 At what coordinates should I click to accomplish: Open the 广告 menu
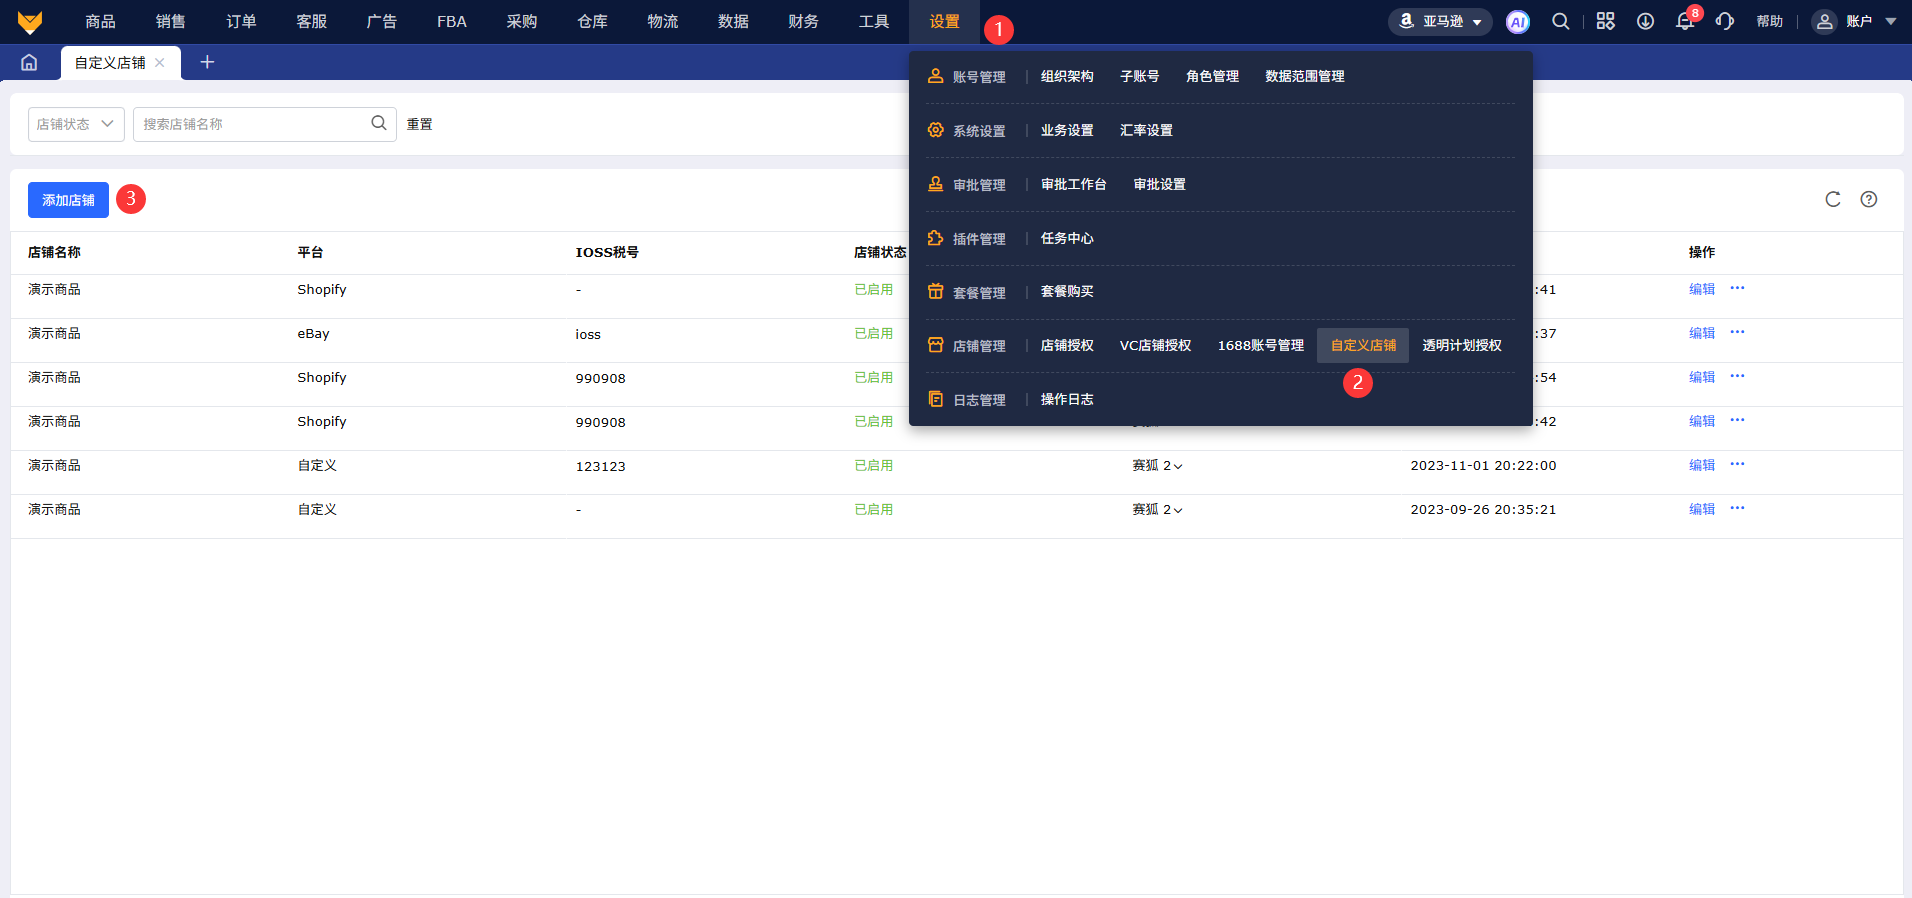(x=381, y=21)
